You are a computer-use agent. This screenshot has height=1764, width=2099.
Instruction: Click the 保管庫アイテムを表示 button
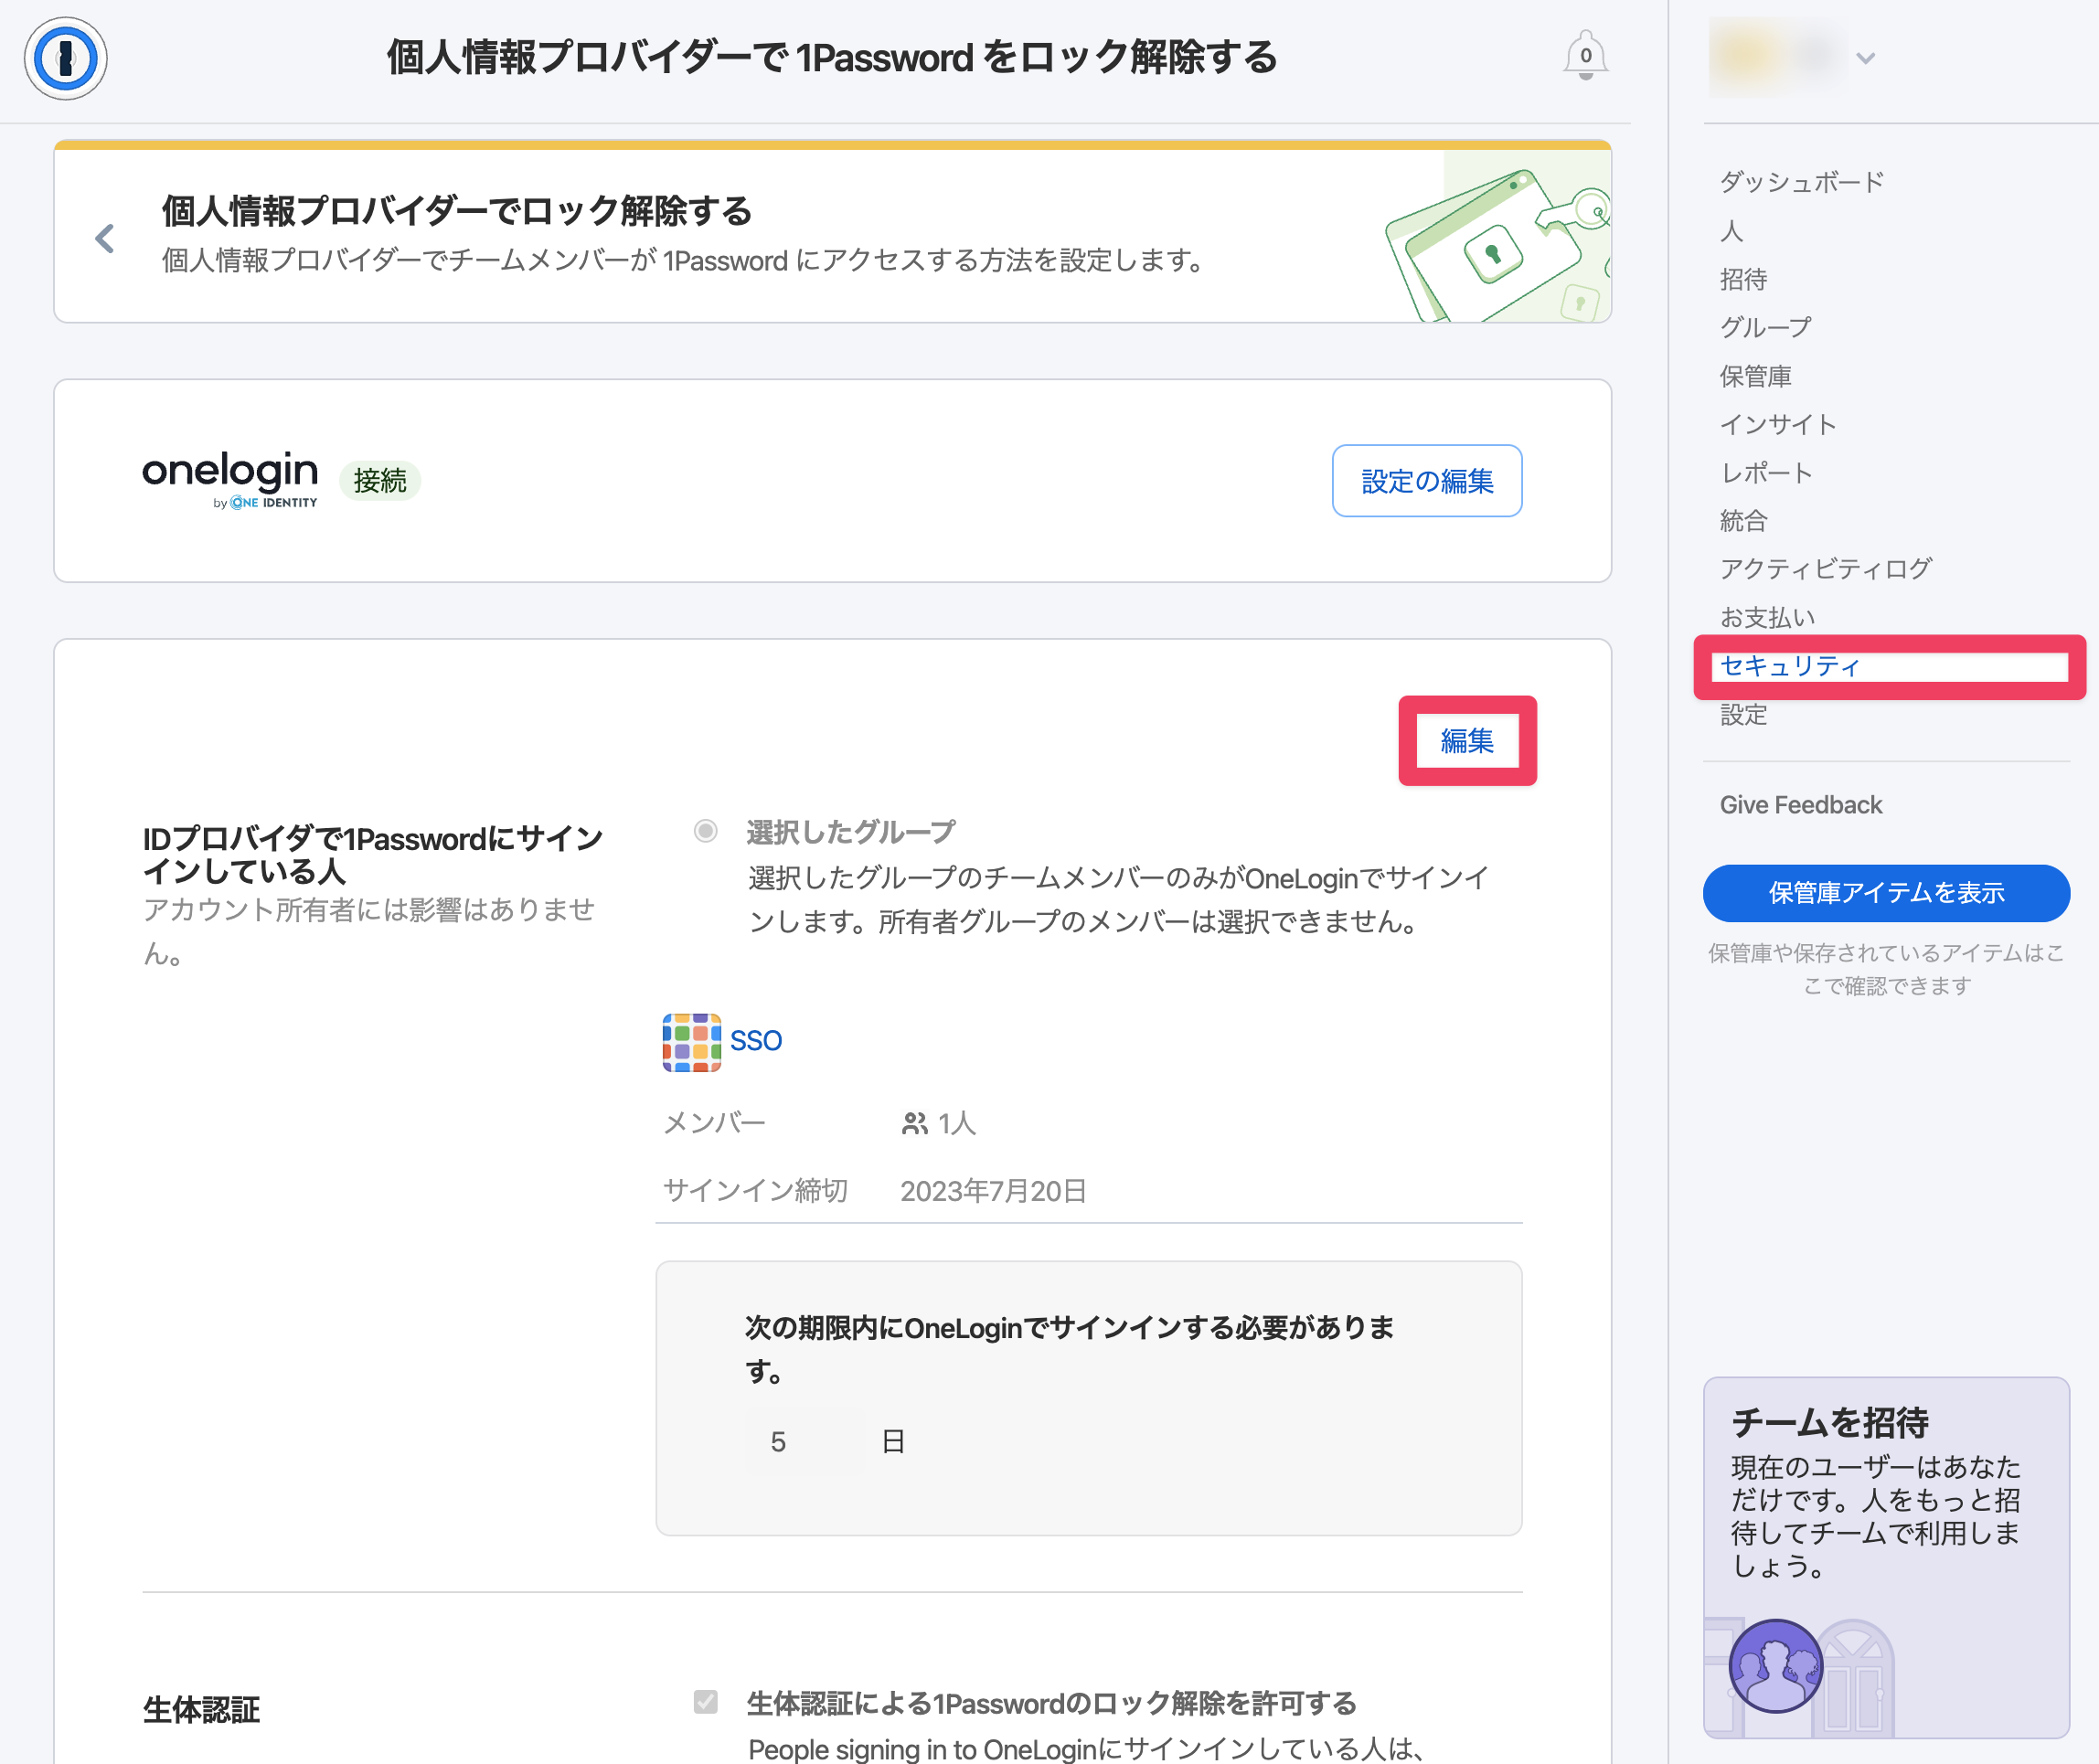click(x=1886, y=893)
